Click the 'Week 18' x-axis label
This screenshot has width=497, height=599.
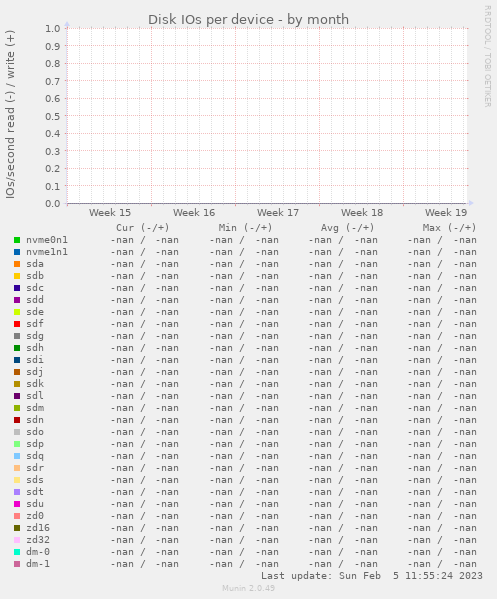362,213
